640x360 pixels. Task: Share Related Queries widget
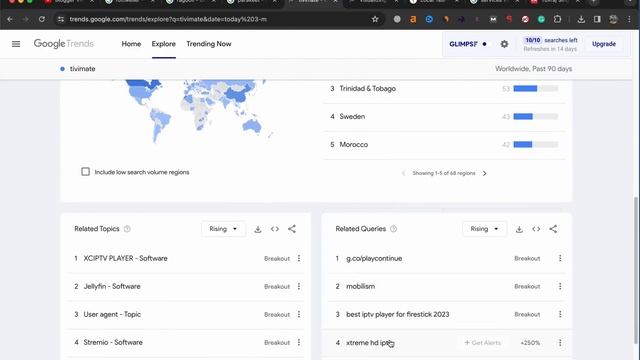coord(553,229)
